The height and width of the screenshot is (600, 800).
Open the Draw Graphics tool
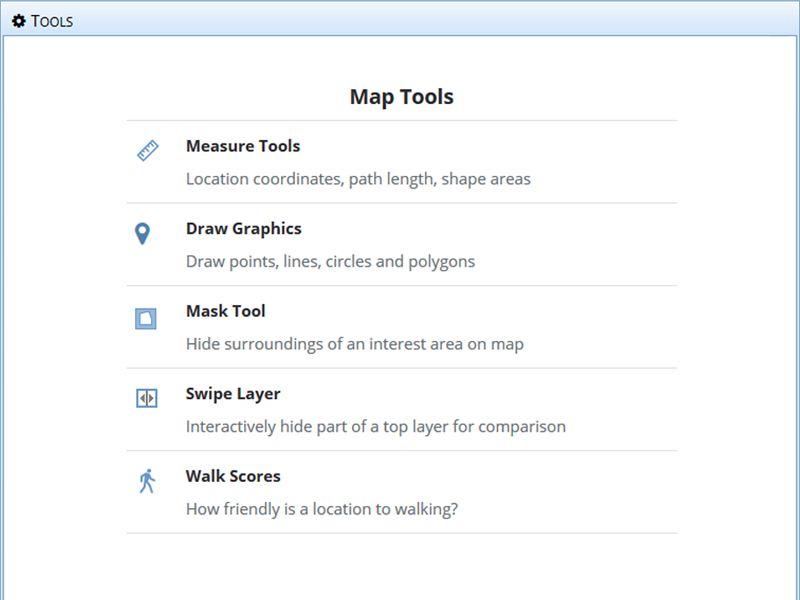[244, 228]
